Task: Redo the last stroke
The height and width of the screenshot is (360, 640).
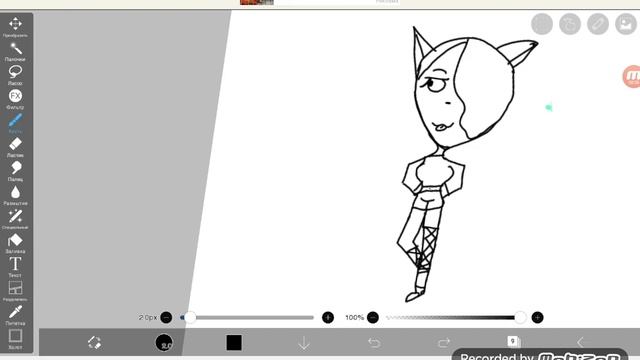Action: click(x=444, y=342)
